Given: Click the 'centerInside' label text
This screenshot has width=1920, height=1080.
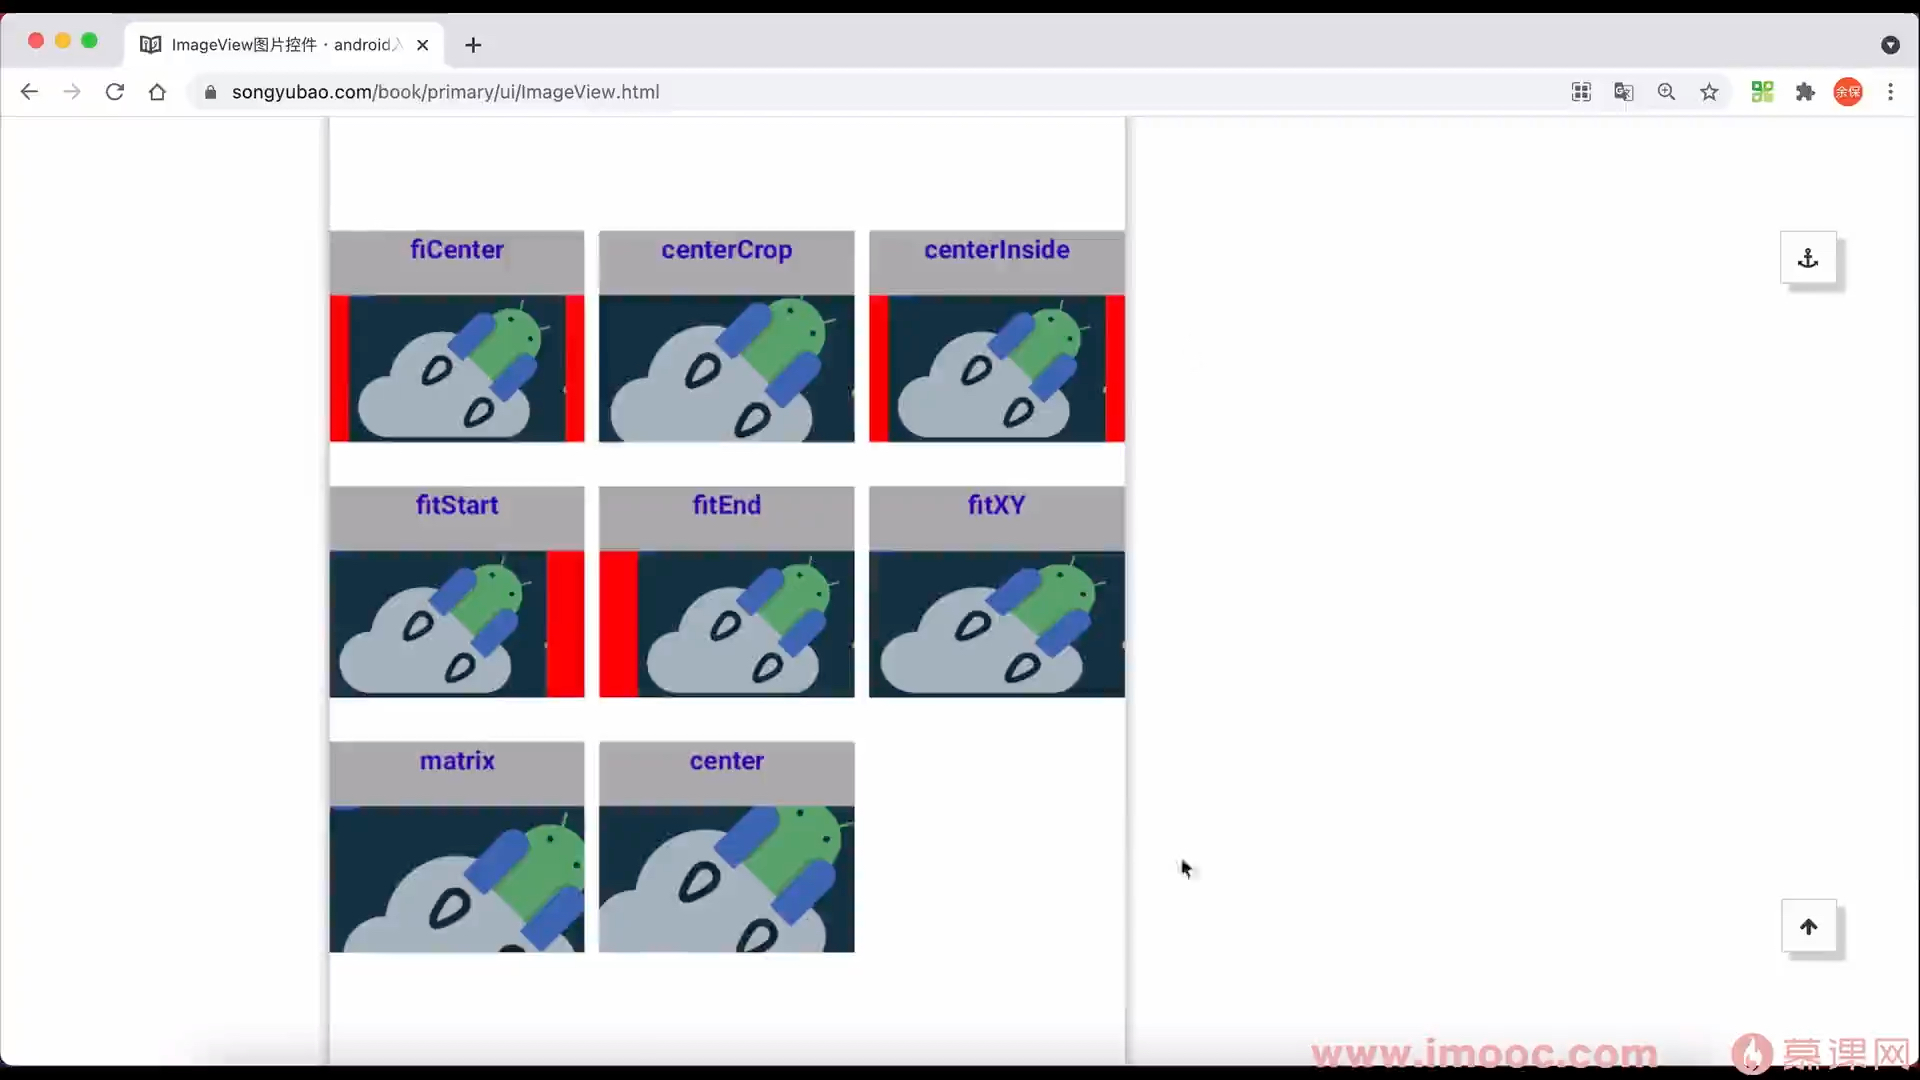Looking at the screenshot, I should 997,250.
